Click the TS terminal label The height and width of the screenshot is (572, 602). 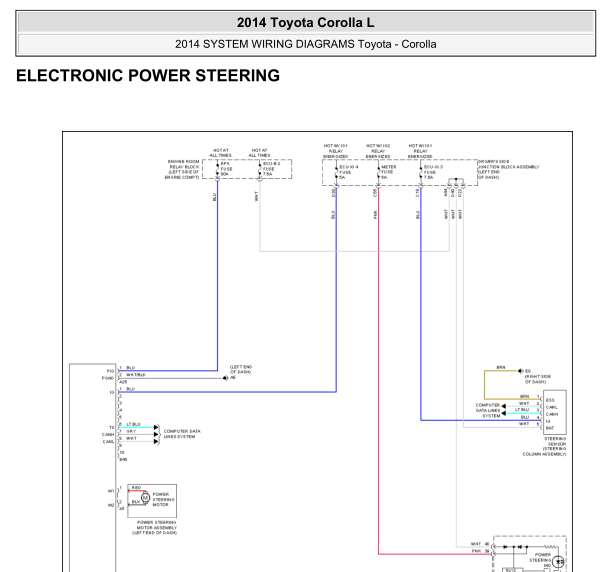[x=112, y=427]
